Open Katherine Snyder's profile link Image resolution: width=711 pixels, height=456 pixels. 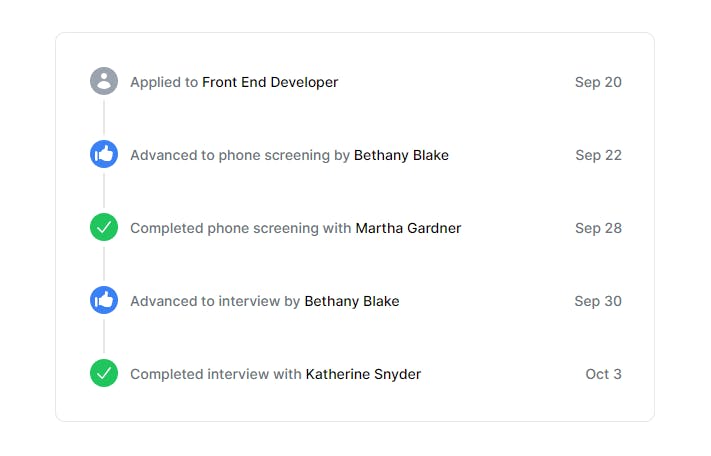click(x=363, y=374)
